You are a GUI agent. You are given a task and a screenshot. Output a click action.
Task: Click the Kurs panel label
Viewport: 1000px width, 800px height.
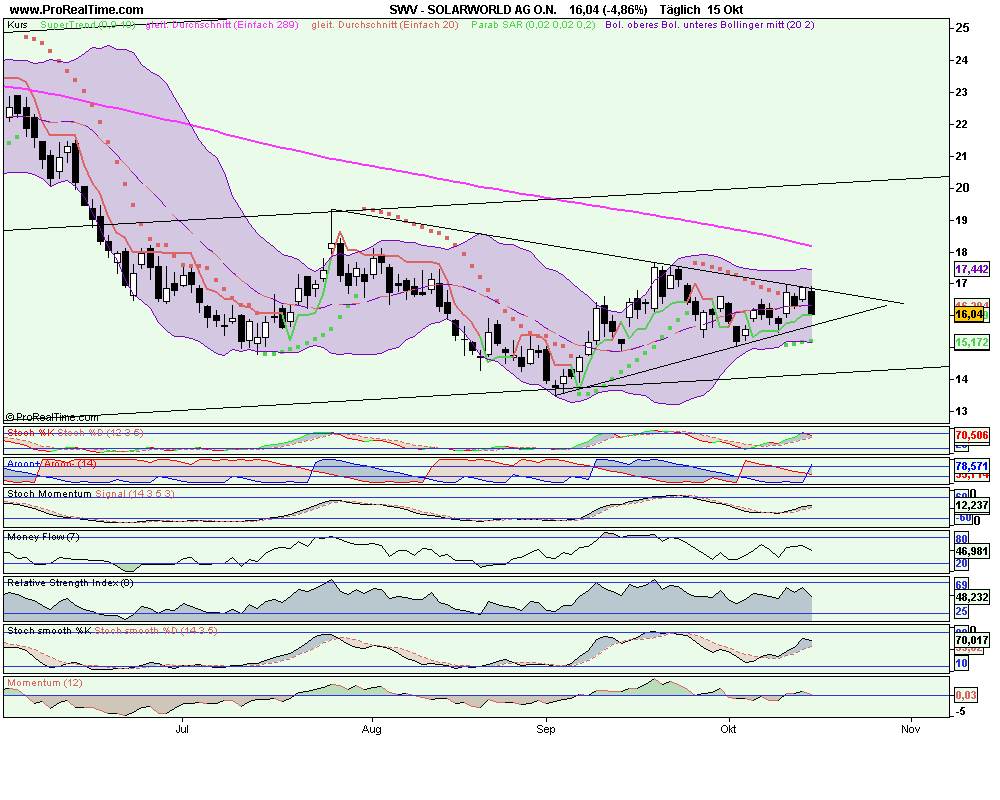[x=17, y=25]
